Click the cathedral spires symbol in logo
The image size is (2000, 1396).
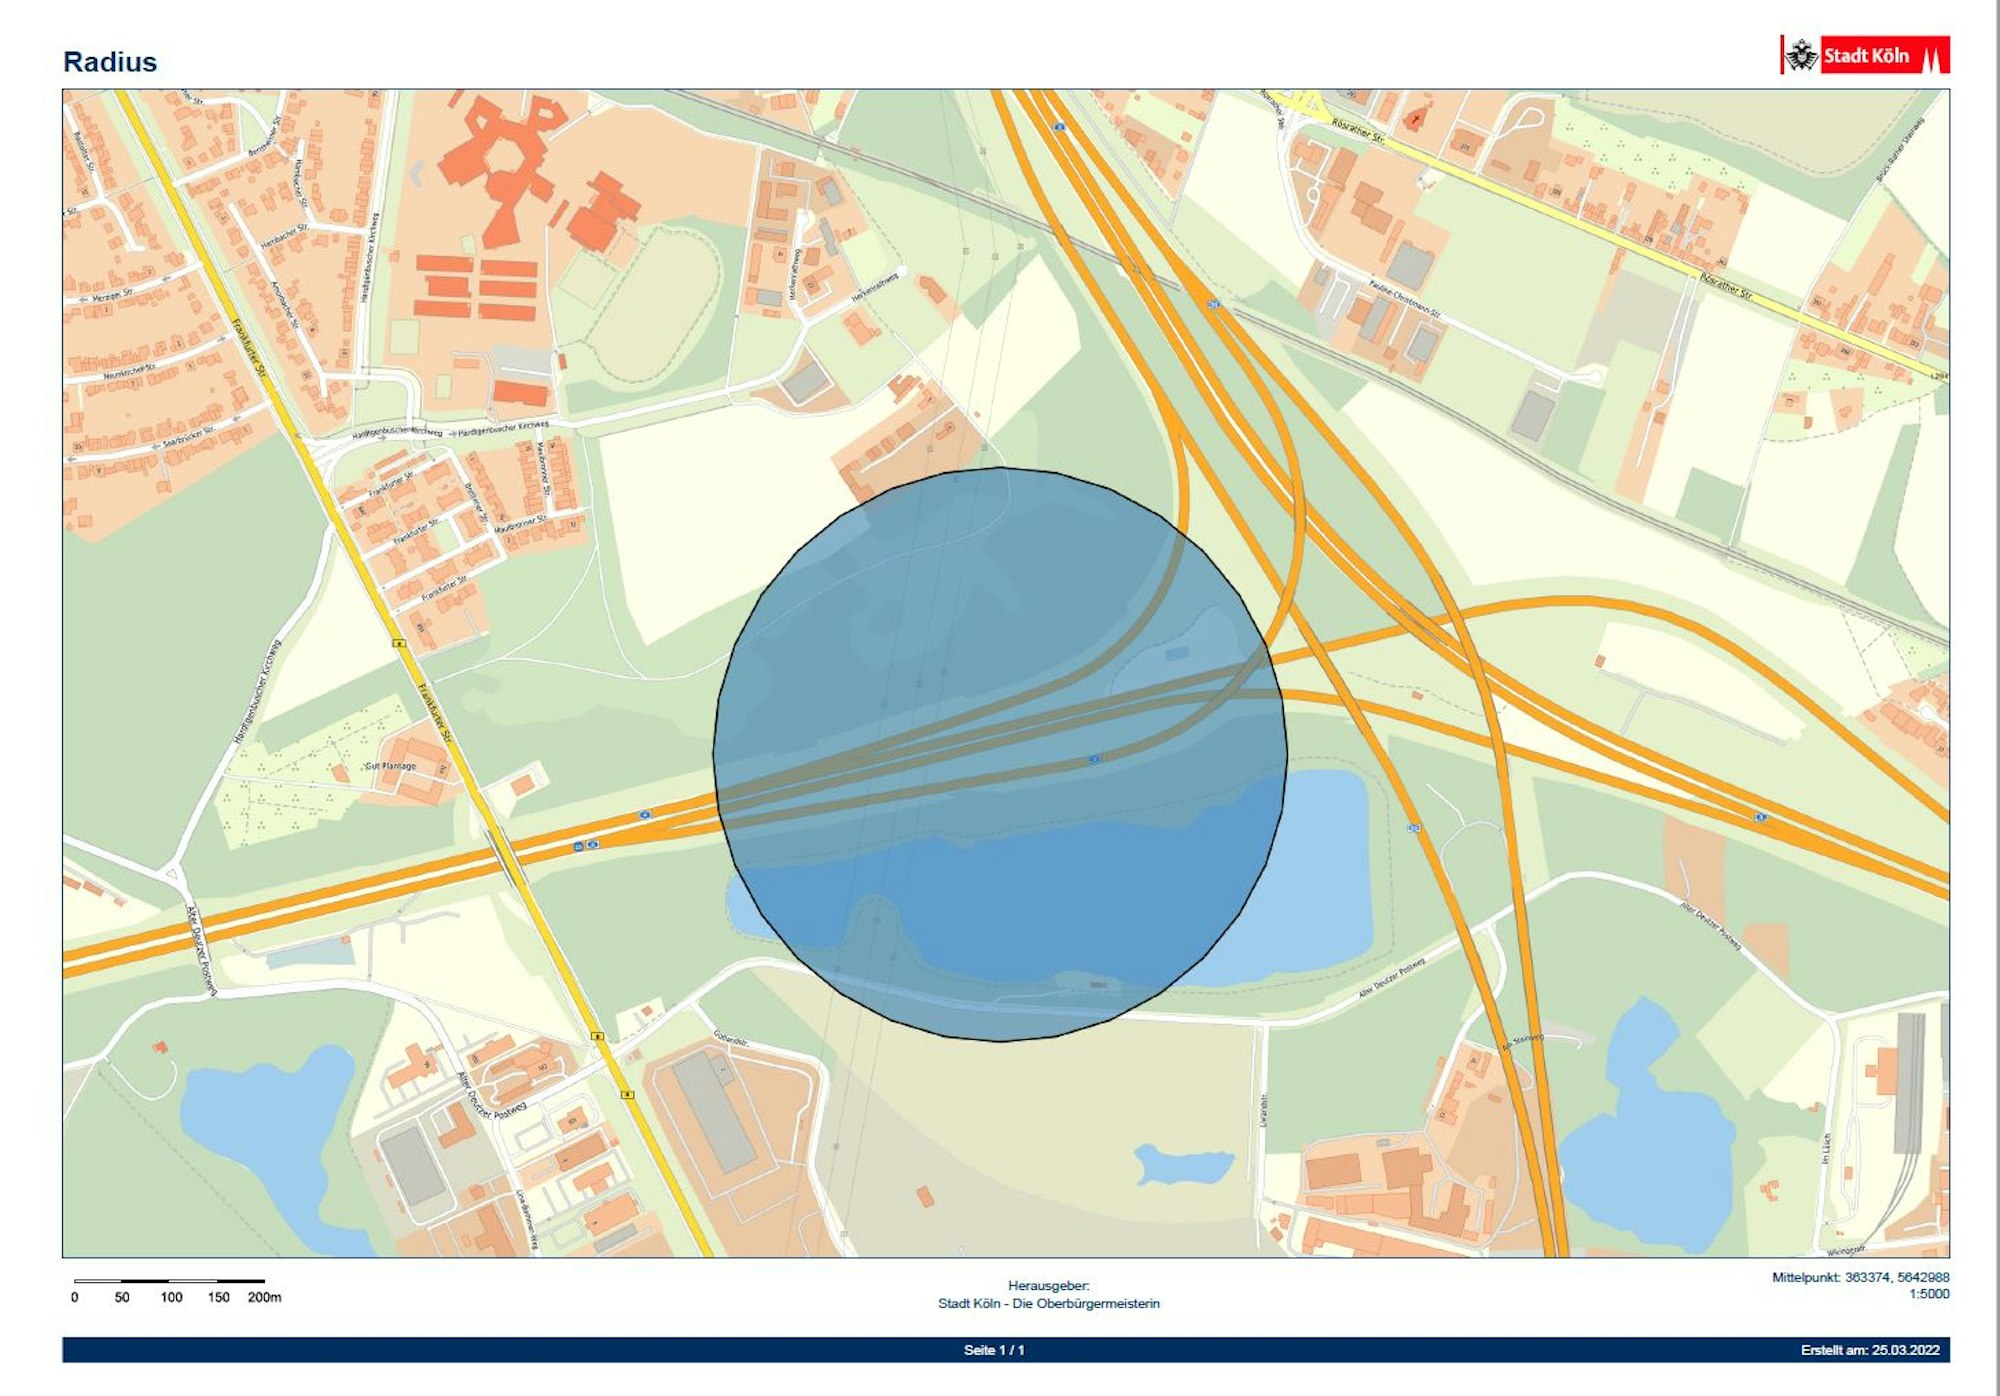click(x=1932, y=56)
